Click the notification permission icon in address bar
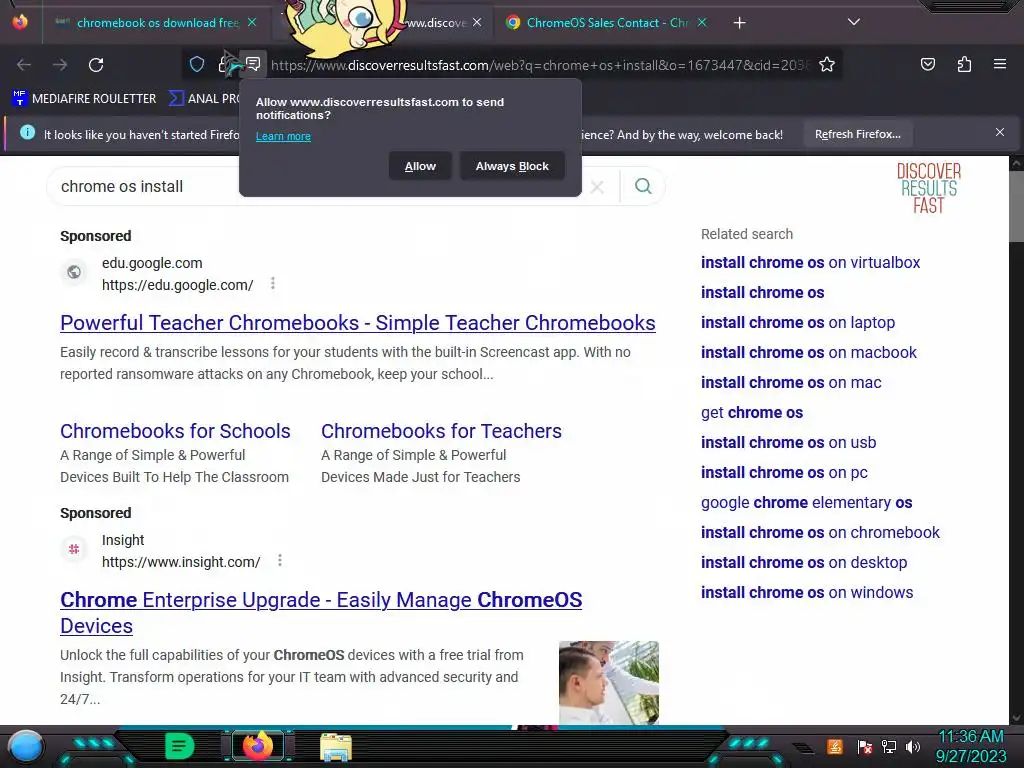 tap(253, 64)
